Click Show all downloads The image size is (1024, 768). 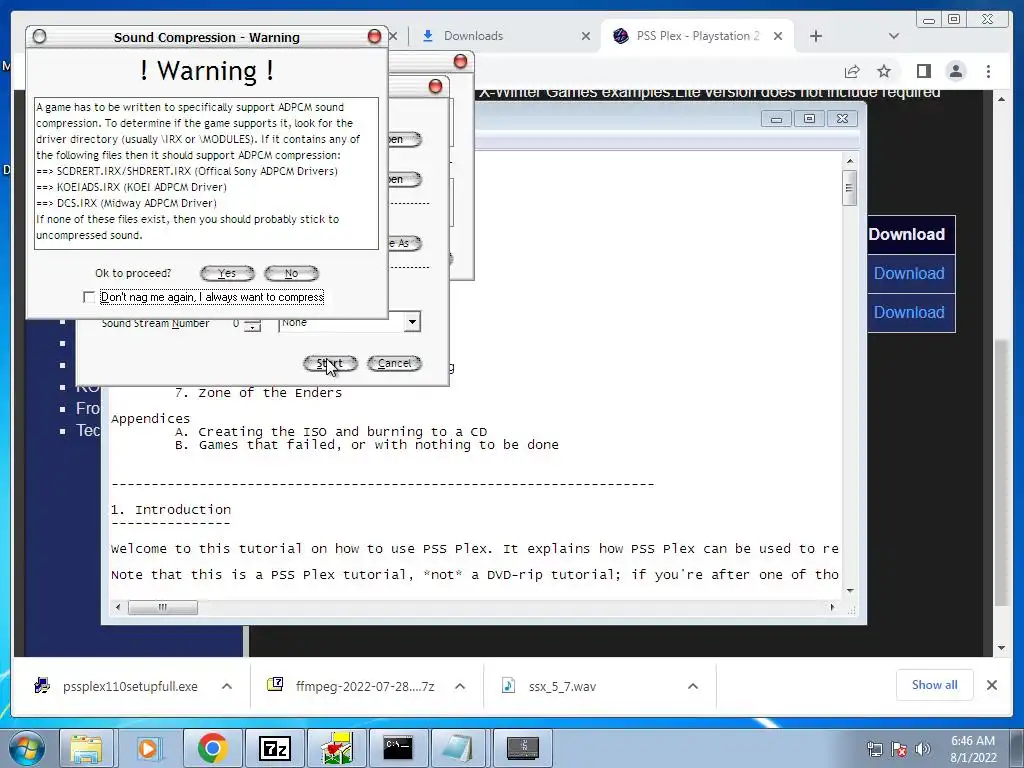[935, 685]
